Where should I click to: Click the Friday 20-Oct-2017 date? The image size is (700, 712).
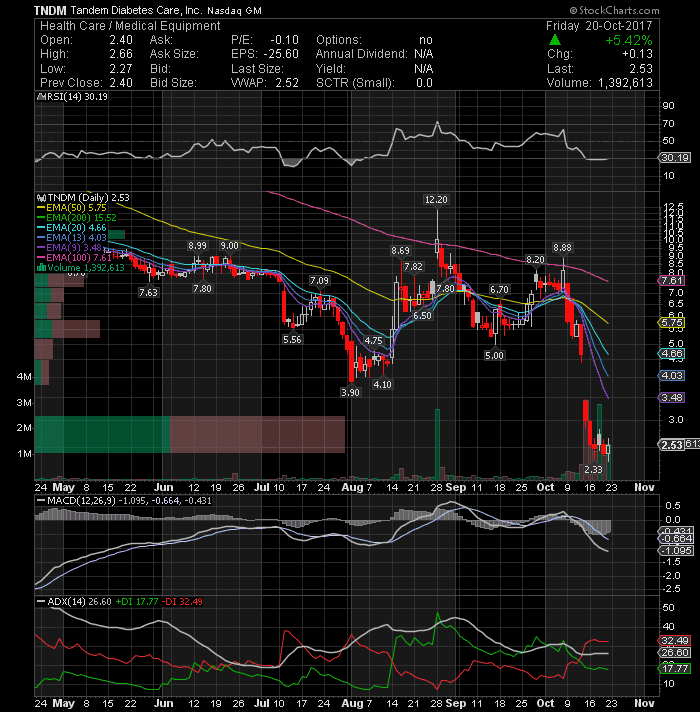(599, 26)
